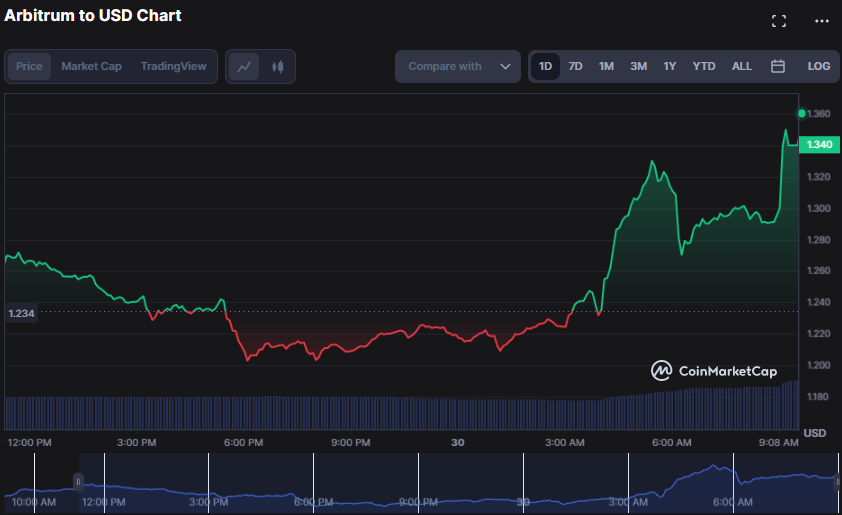Switch to the TradingView tab
Screen dimensions: 842x515
click(x=173, y=67)
